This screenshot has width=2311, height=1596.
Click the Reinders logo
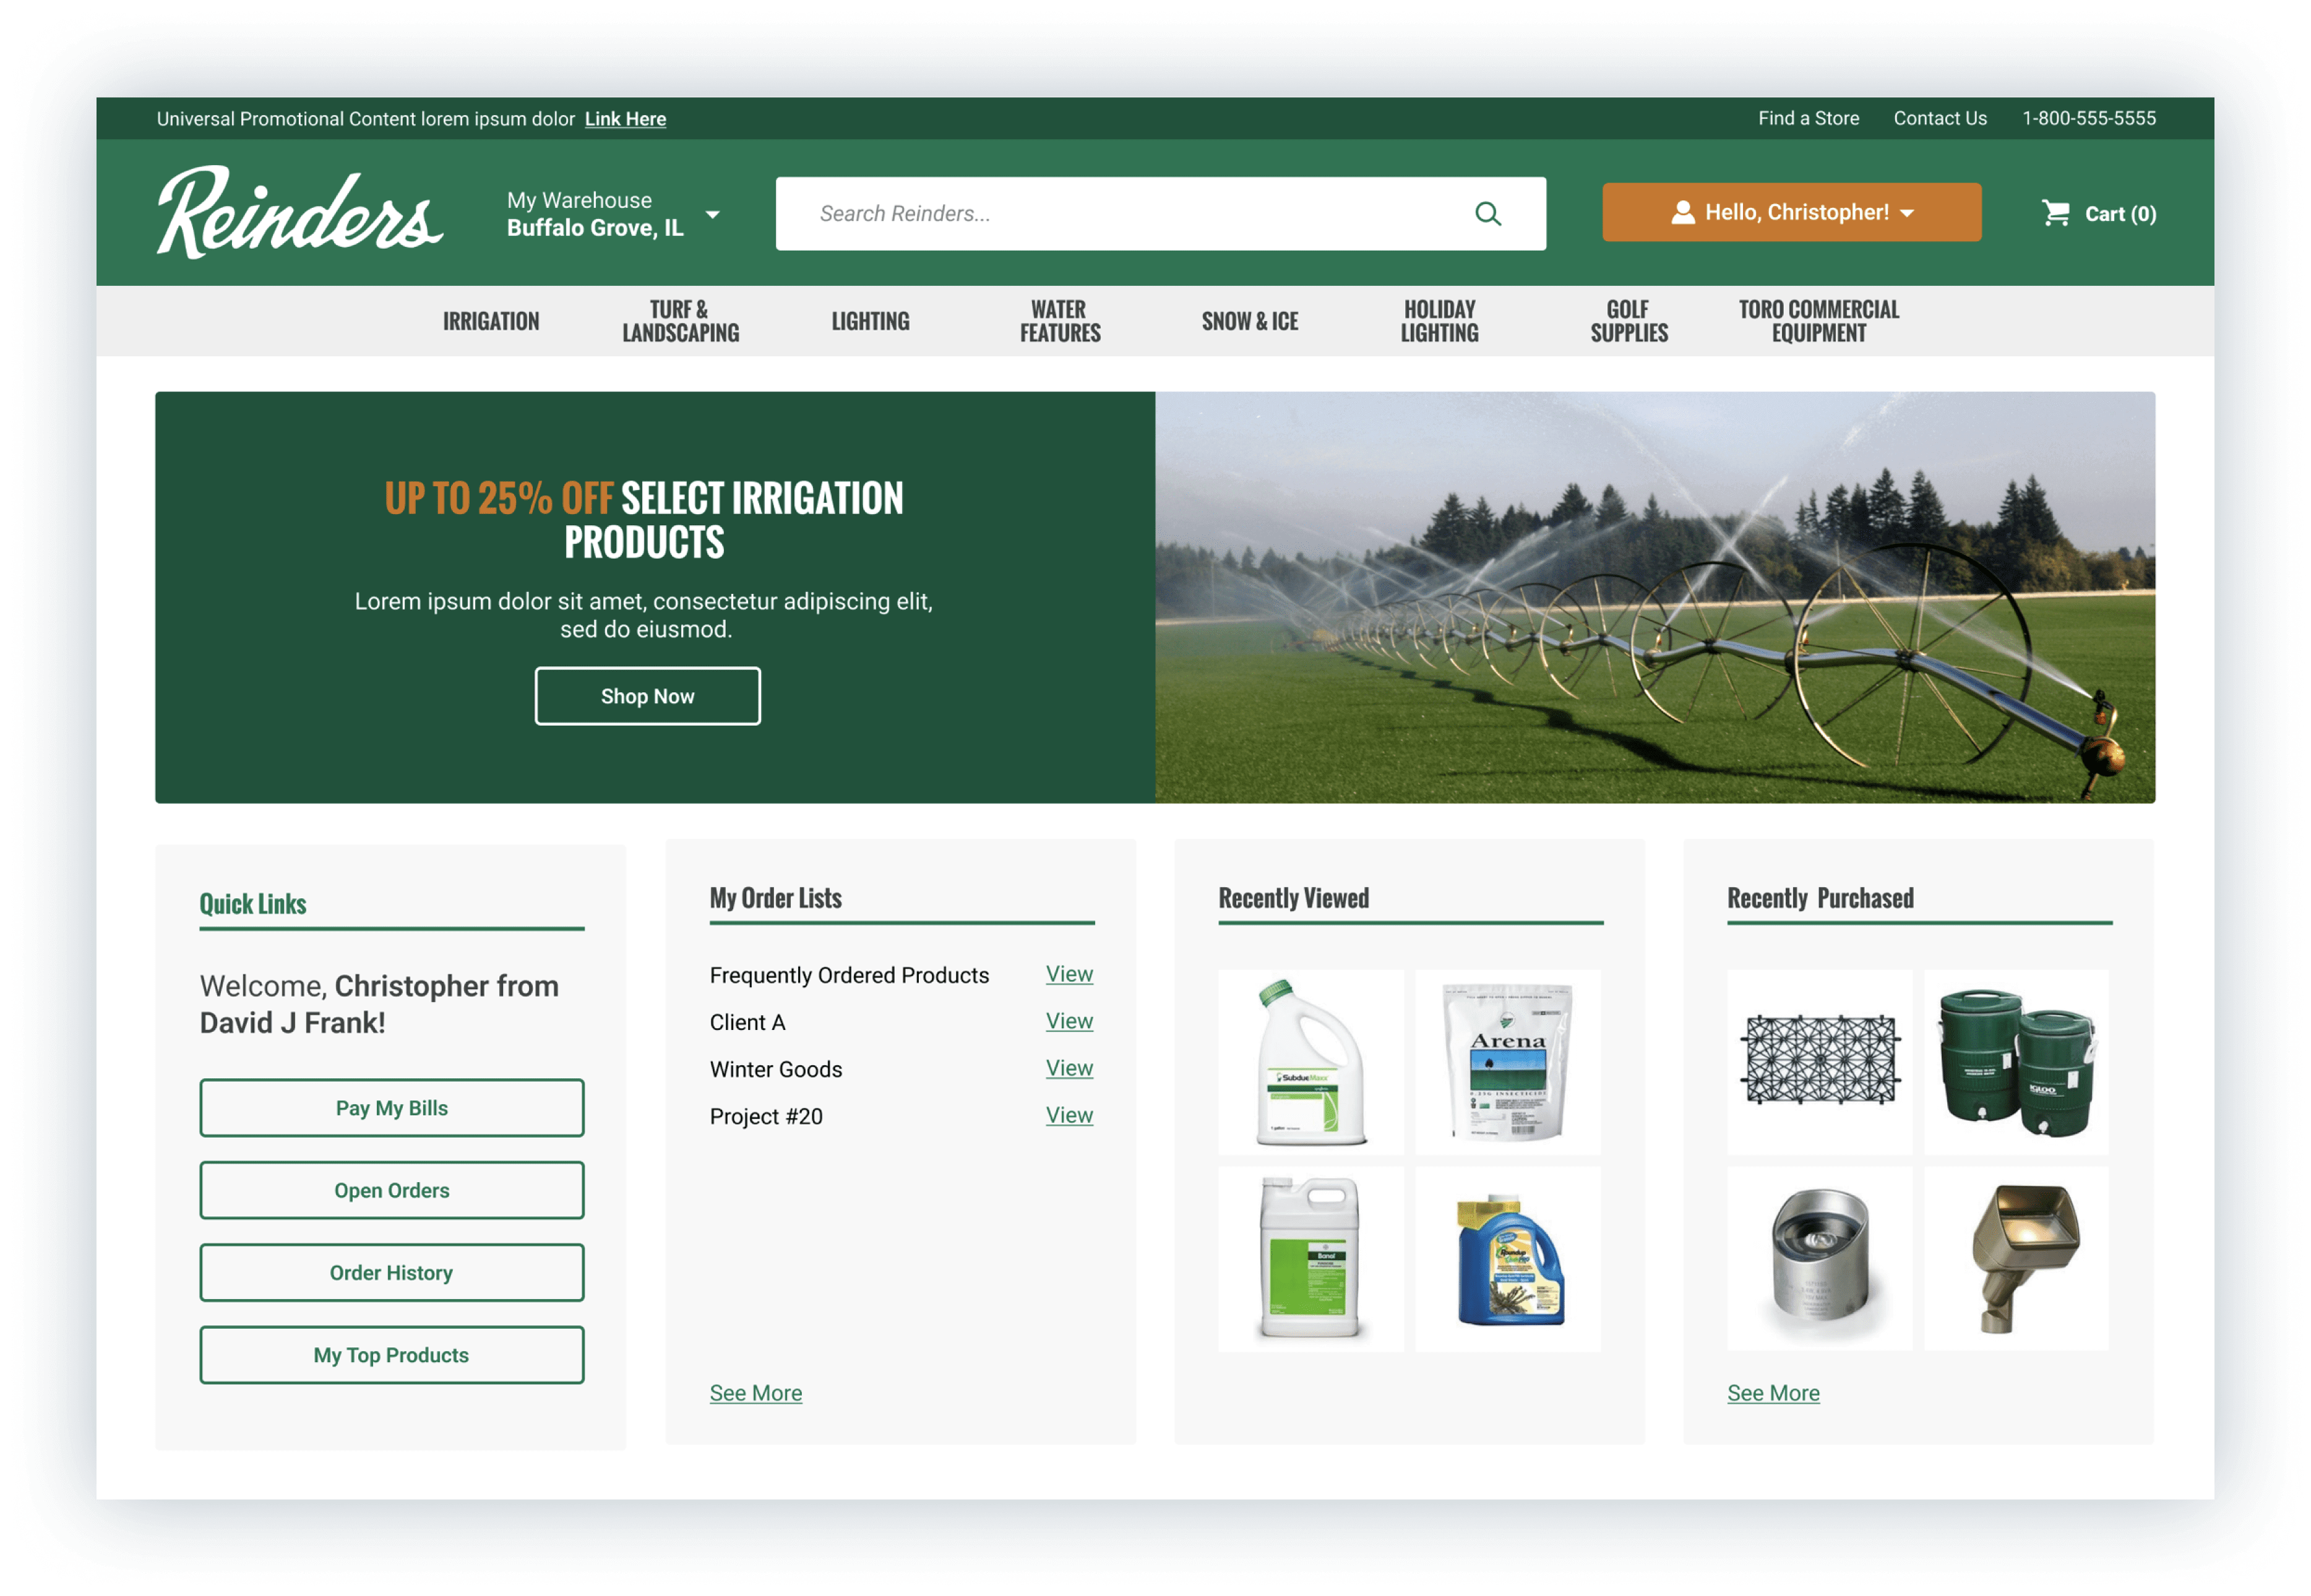(299, 213)
